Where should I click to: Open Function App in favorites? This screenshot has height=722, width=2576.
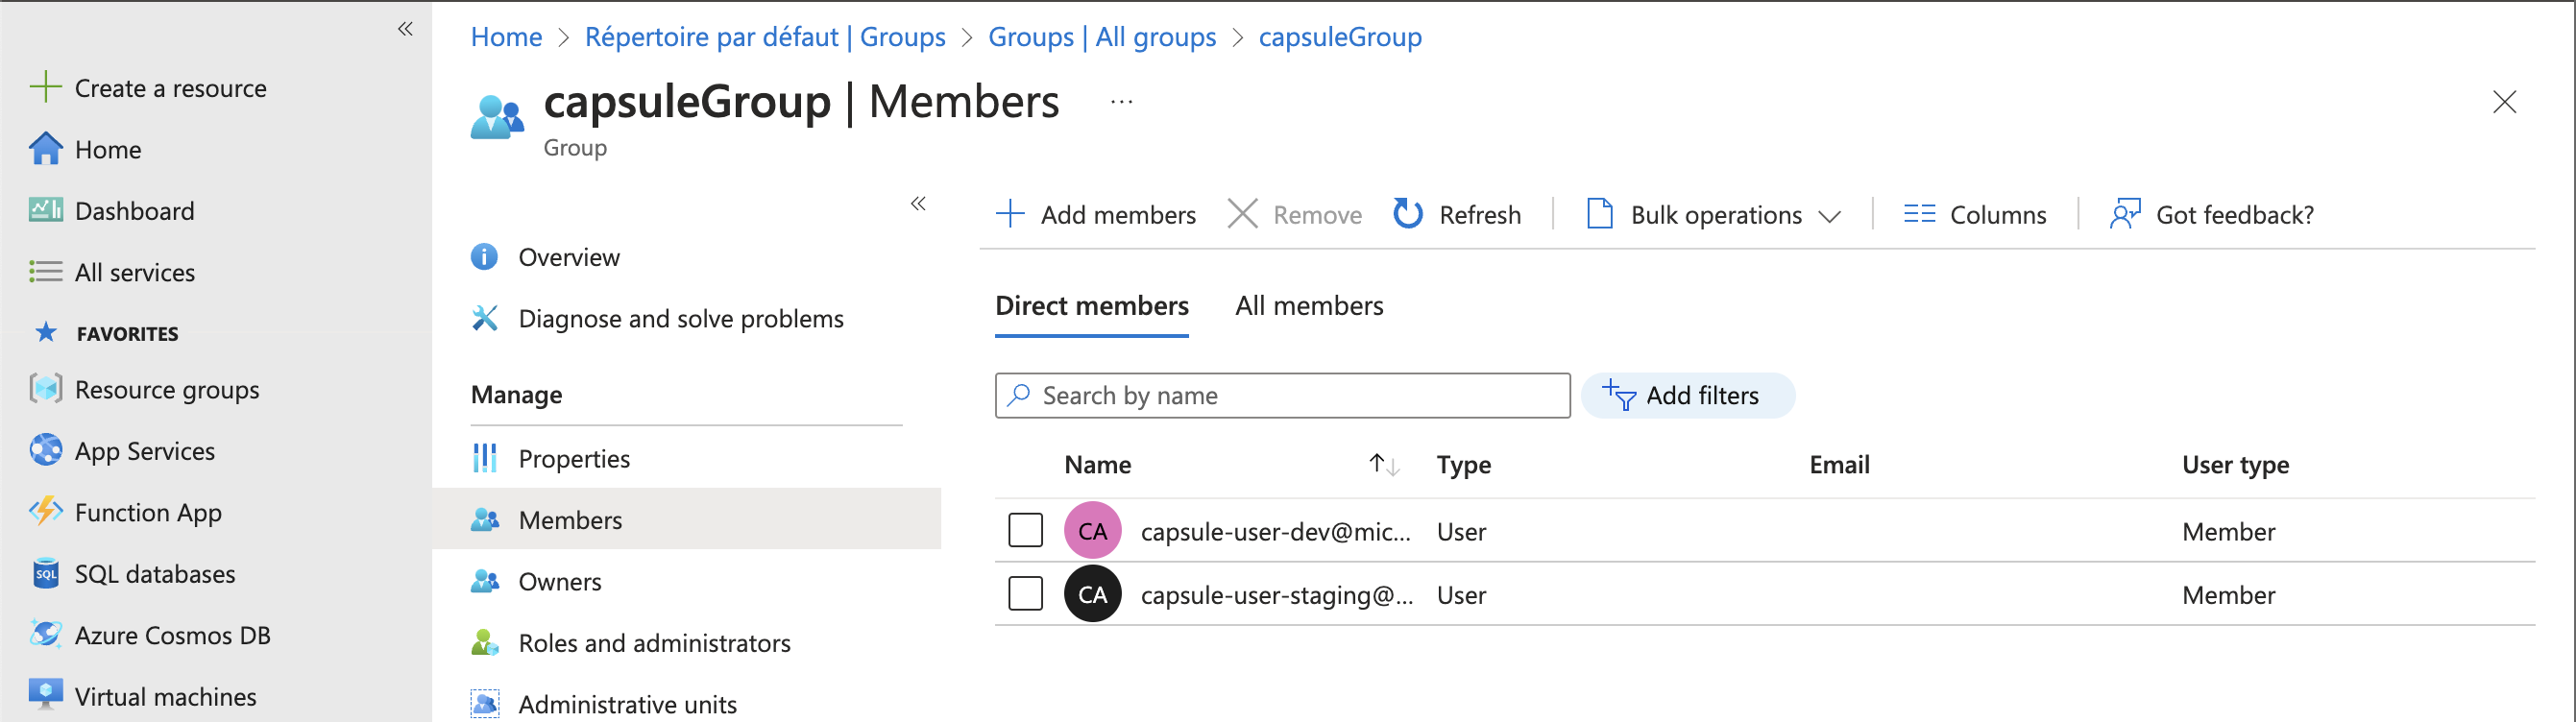(x=148, y=512)
